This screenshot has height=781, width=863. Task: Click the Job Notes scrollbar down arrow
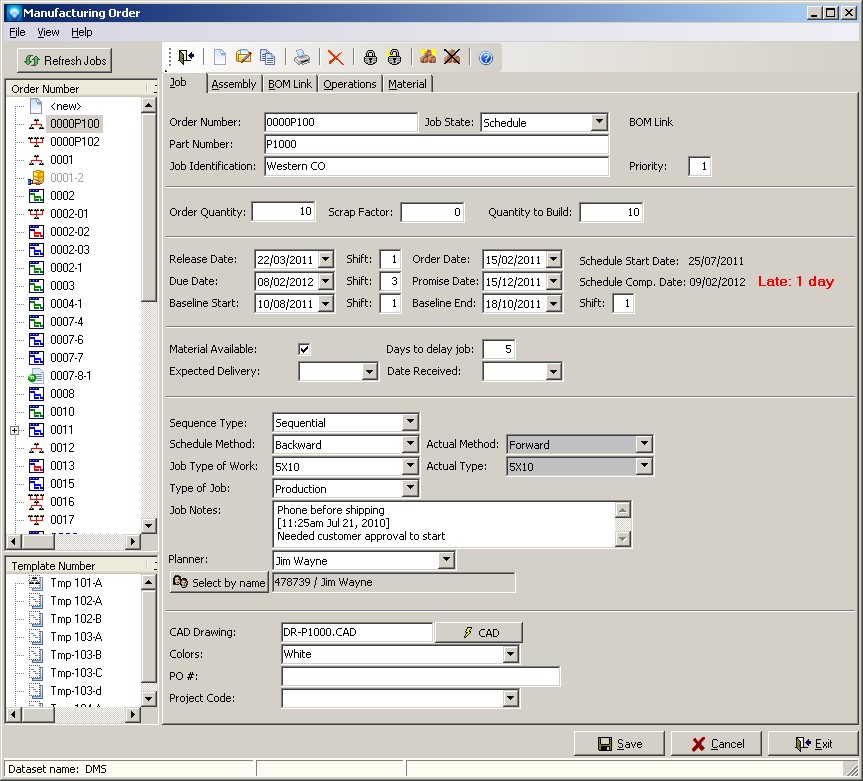point(623,539)
